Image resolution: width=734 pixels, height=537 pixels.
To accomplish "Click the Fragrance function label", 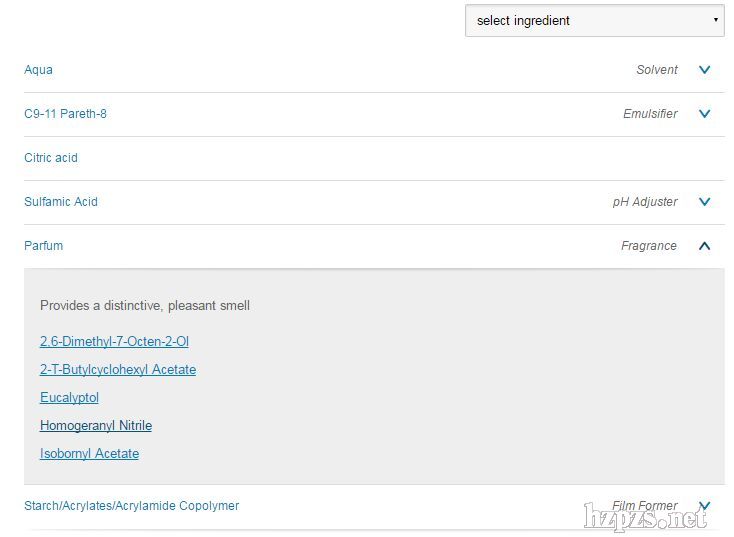I will coord(648,246).
